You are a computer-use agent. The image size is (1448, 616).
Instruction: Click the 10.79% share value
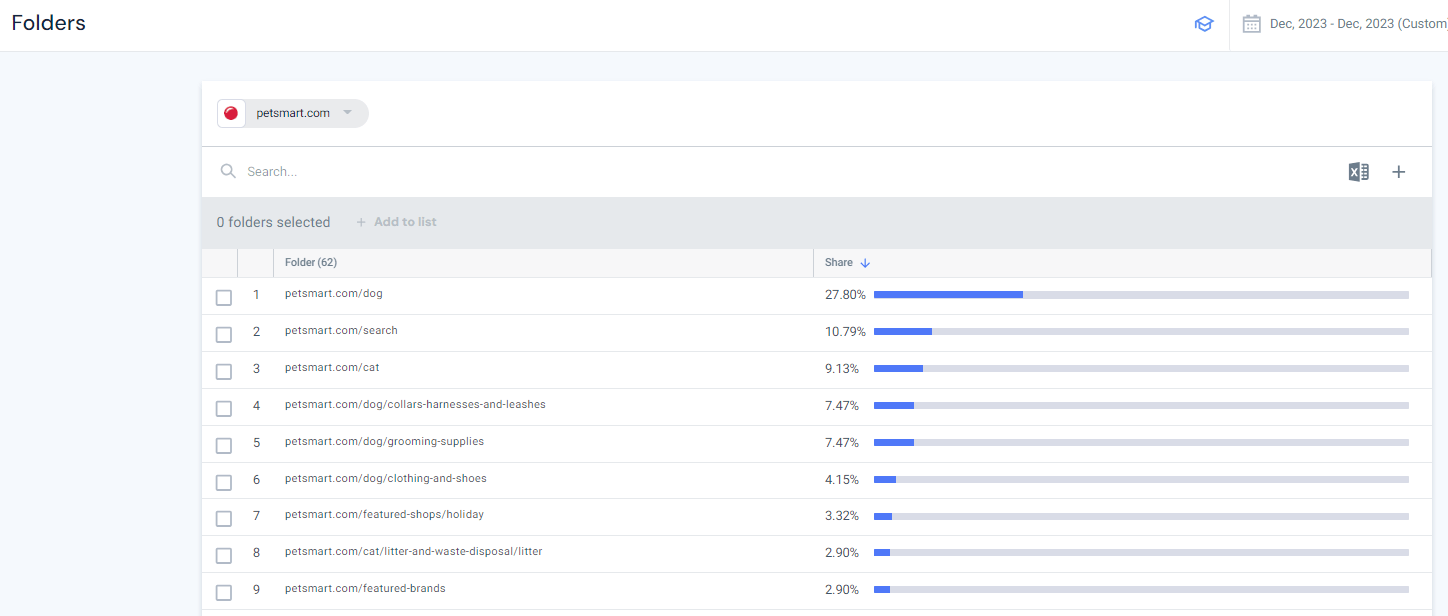pos(845,332)
